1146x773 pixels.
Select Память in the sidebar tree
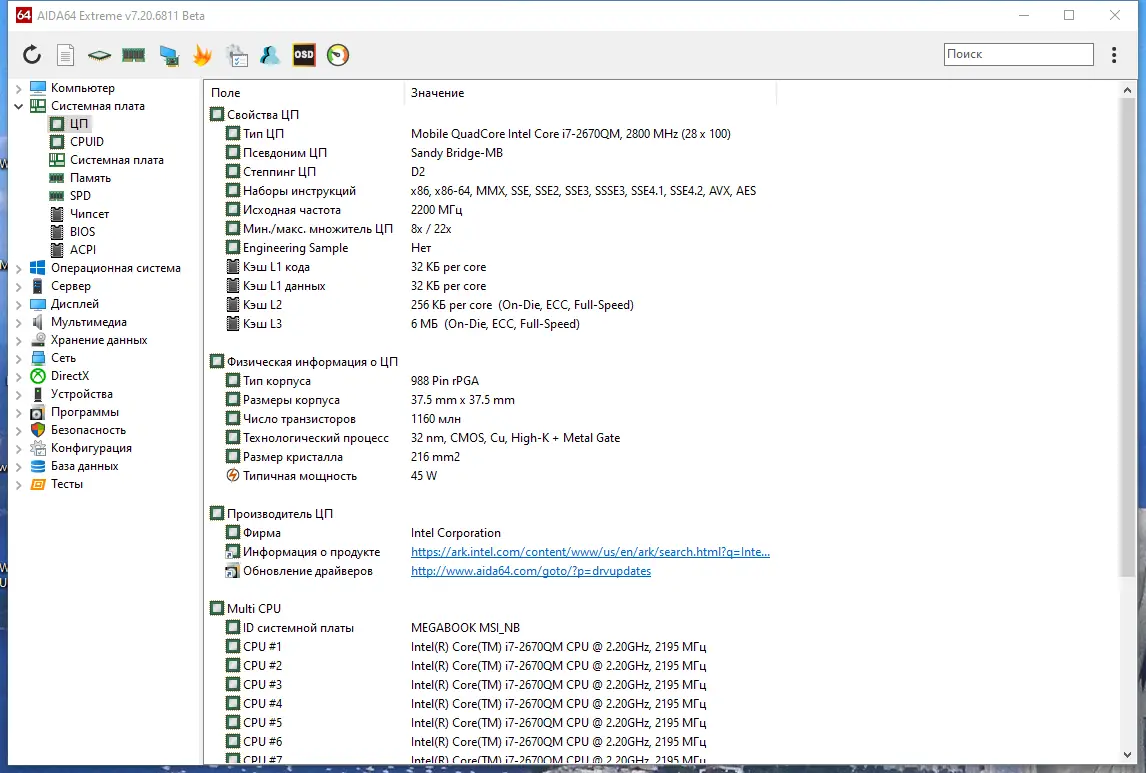tap(90, 178)
